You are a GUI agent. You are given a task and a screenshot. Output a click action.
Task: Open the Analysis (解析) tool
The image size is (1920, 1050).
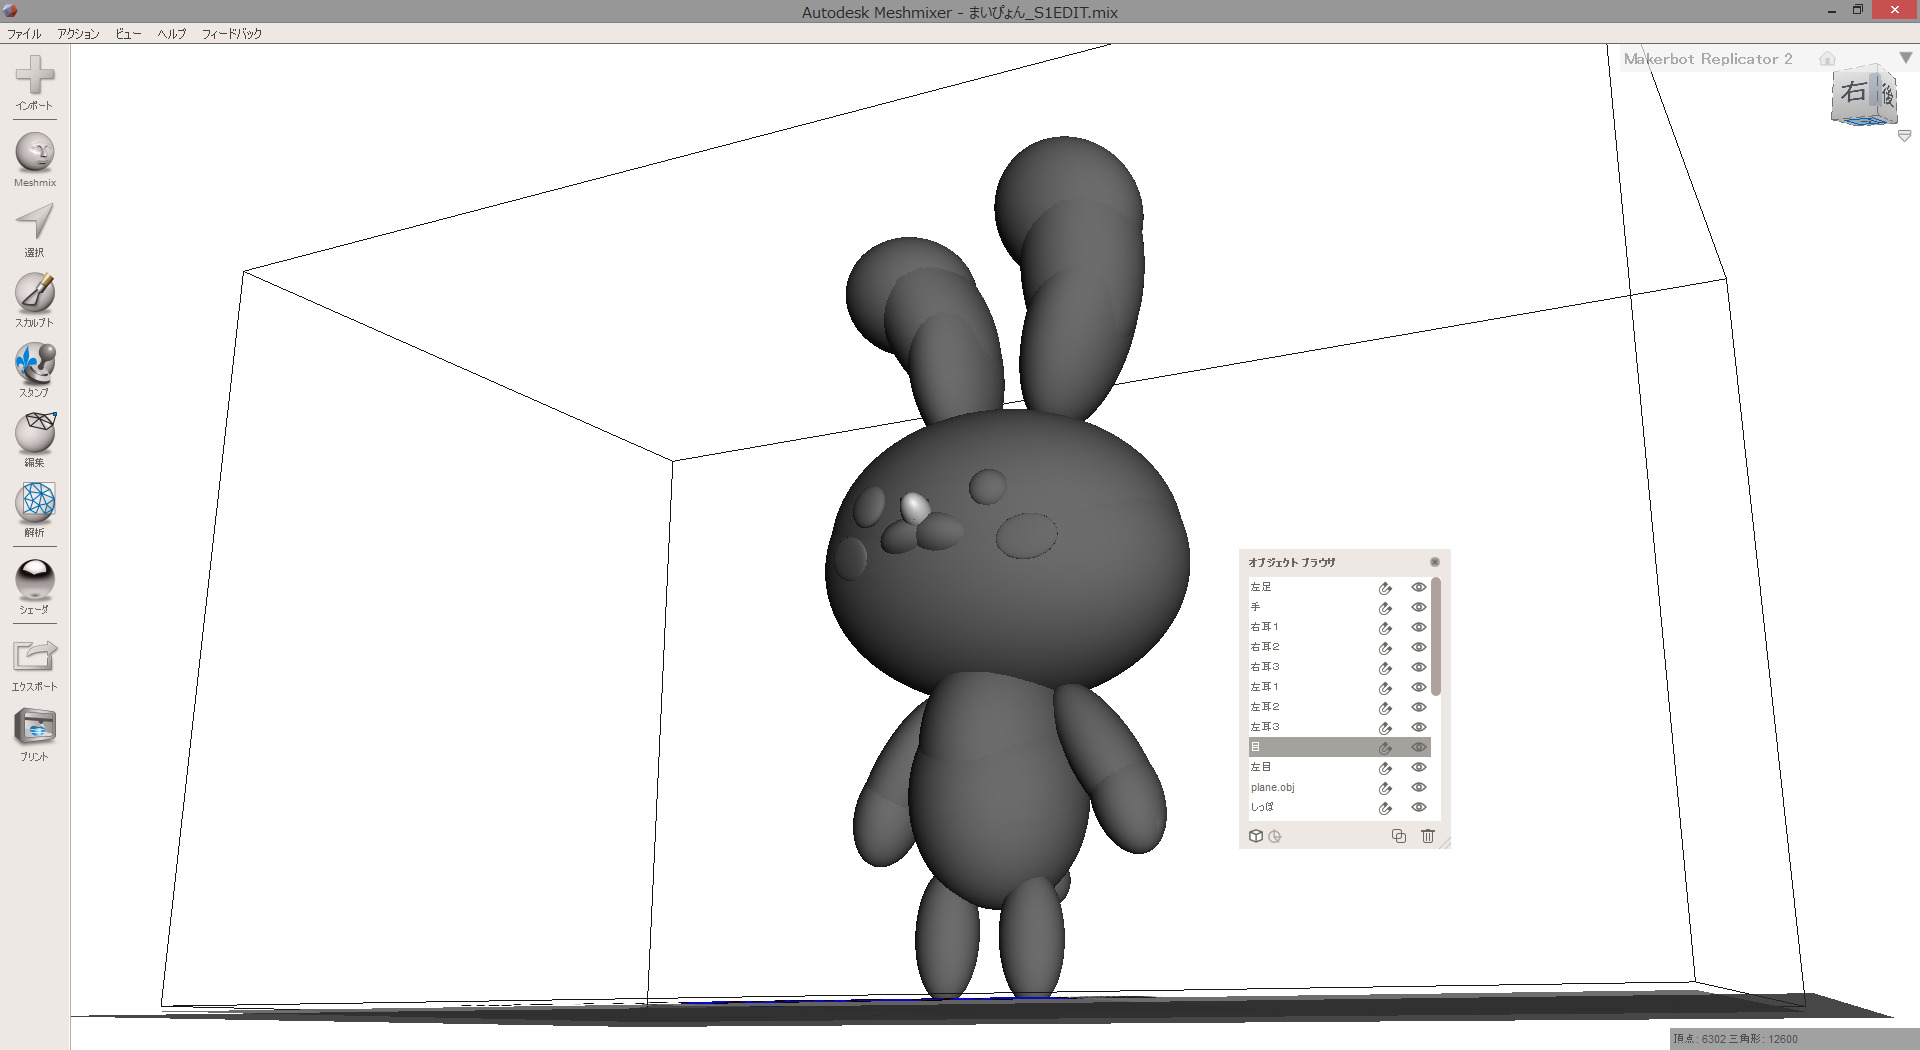[x=35, y=503]
